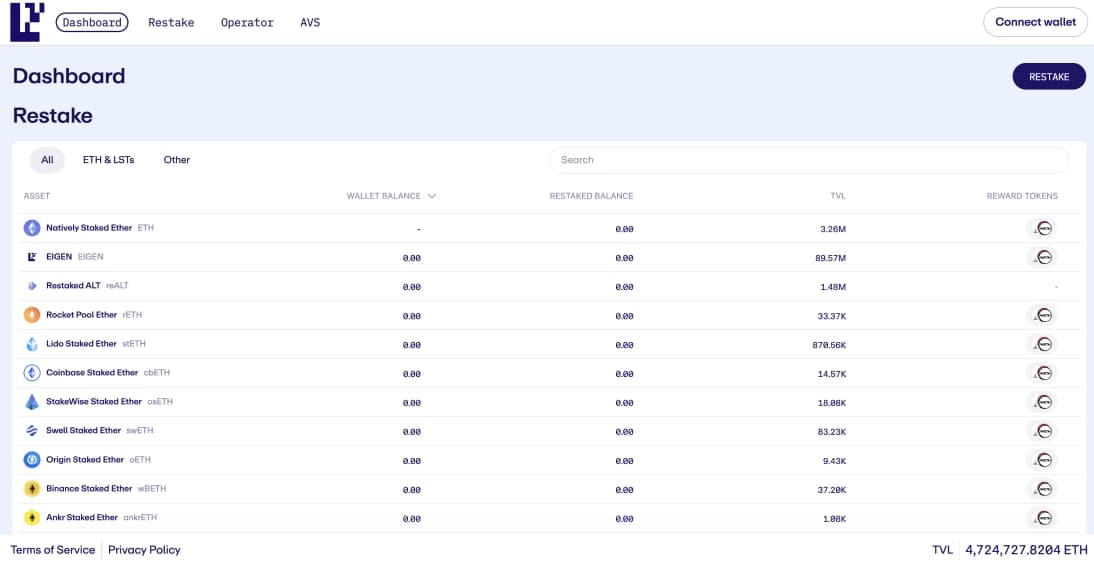The width and height of the screenshot is (1094, 562).
Task: Open the Operator page in navigation
Action: [247, 22]
